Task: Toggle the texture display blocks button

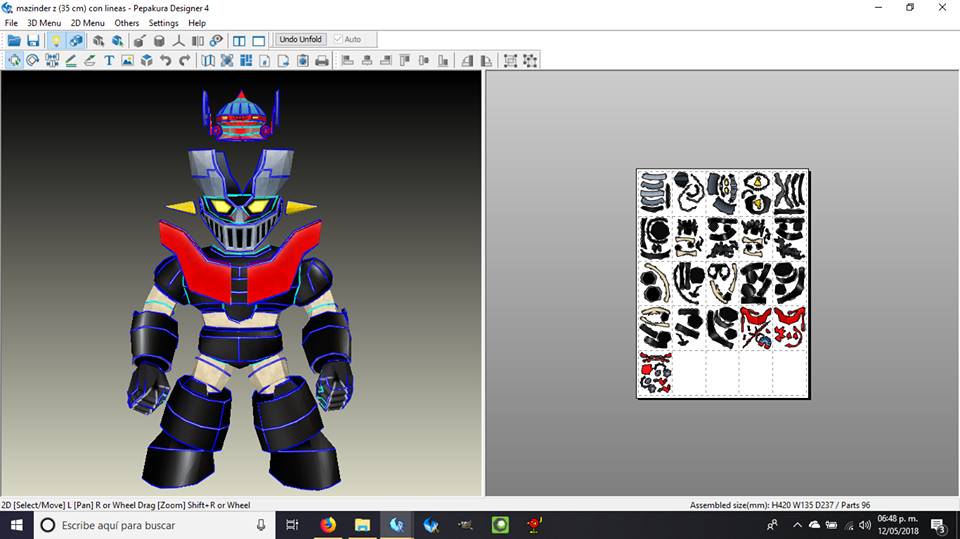Action: coord(76,41)
